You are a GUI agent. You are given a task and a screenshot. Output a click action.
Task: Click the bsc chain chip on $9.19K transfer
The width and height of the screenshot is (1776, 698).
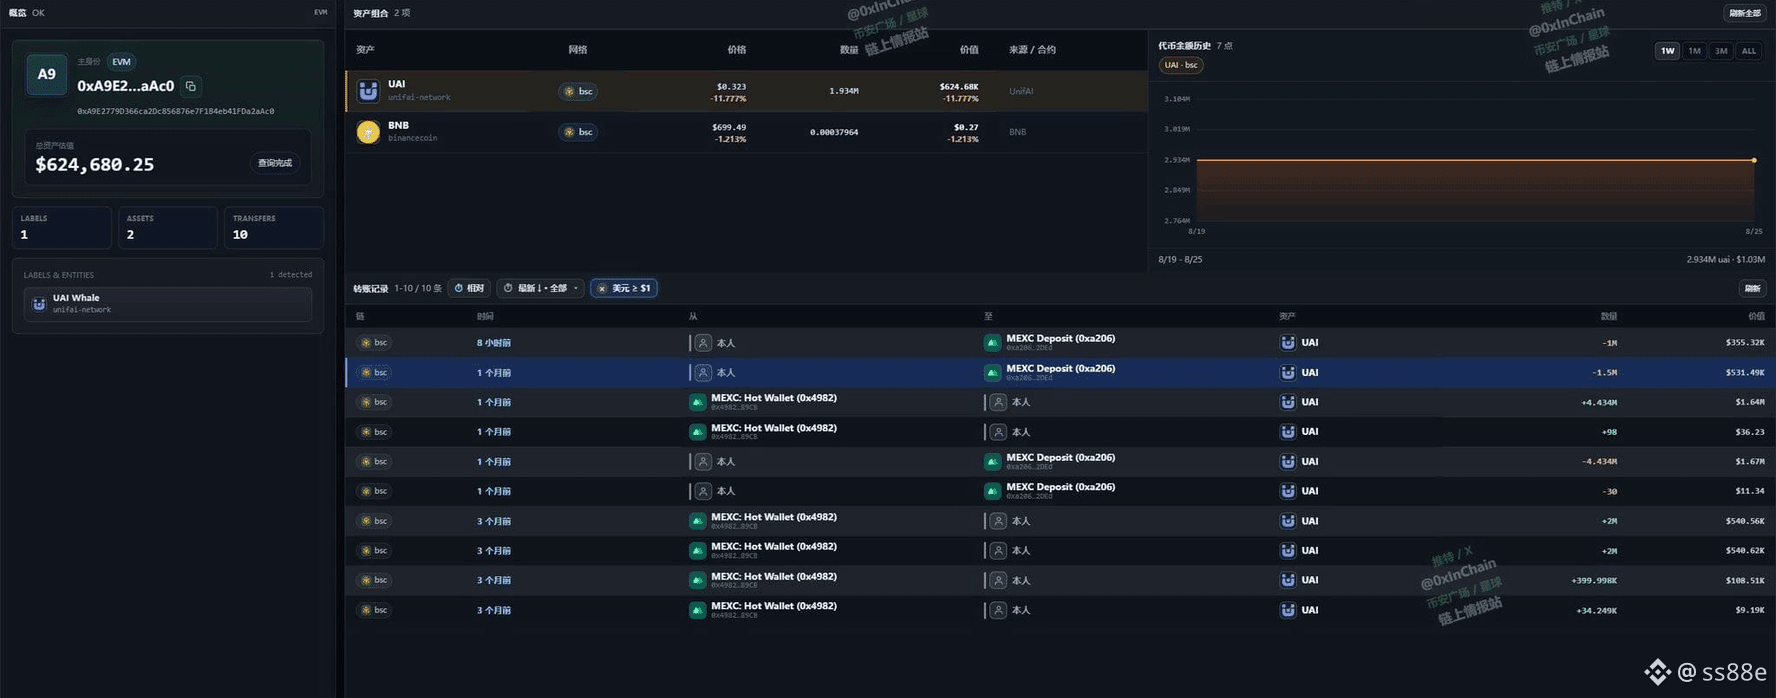374,610
